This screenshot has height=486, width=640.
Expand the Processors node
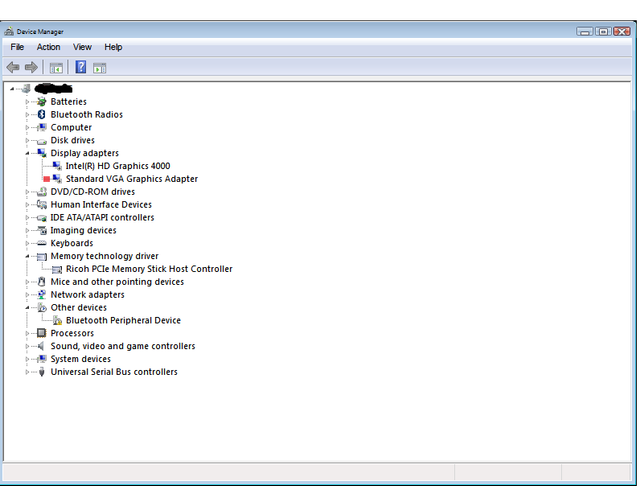pyautogui.click(x=27, y=333)
